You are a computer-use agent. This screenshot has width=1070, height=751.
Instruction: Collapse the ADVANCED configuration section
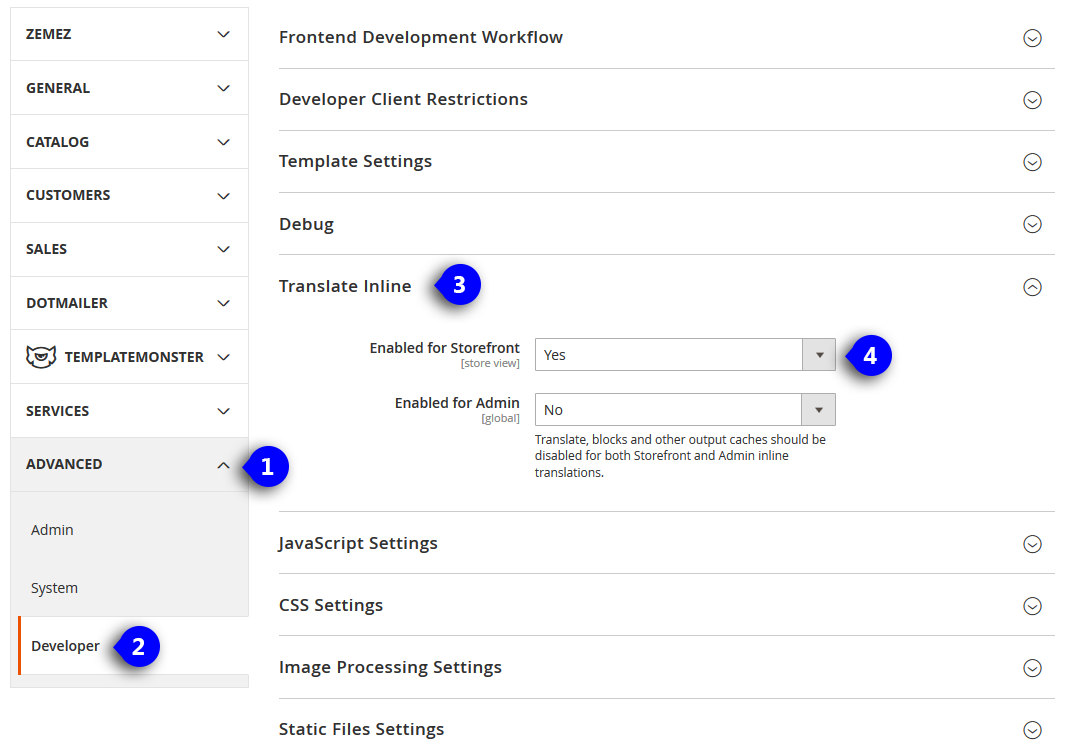pos(129,465)
